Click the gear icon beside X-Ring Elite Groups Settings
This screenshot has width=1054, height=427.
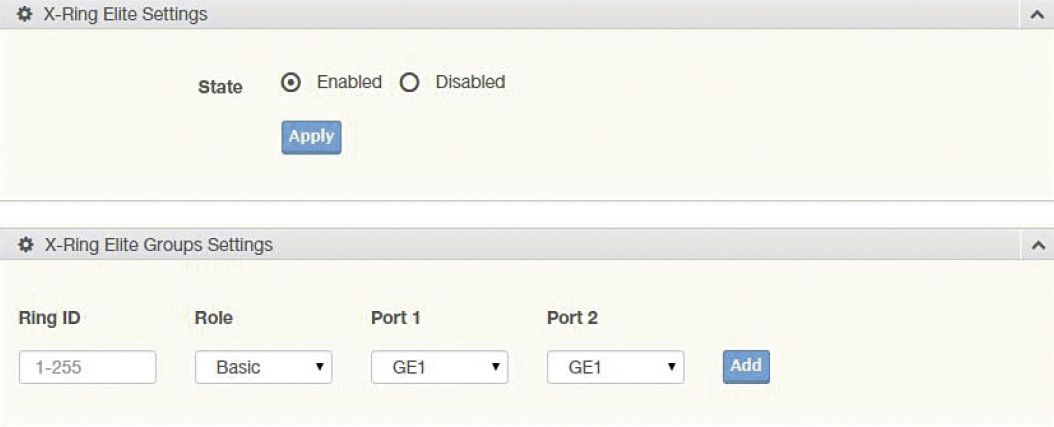point(26,245)
